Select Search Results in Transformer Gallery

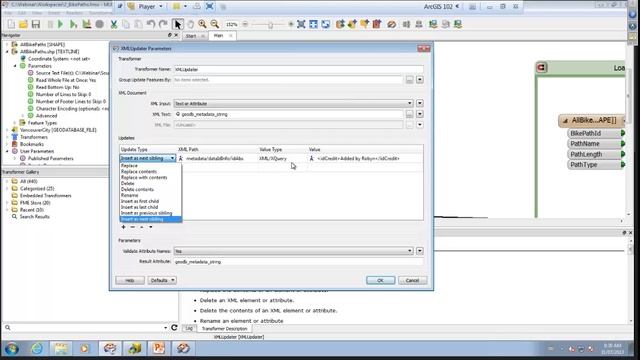(x=35, y=217)
